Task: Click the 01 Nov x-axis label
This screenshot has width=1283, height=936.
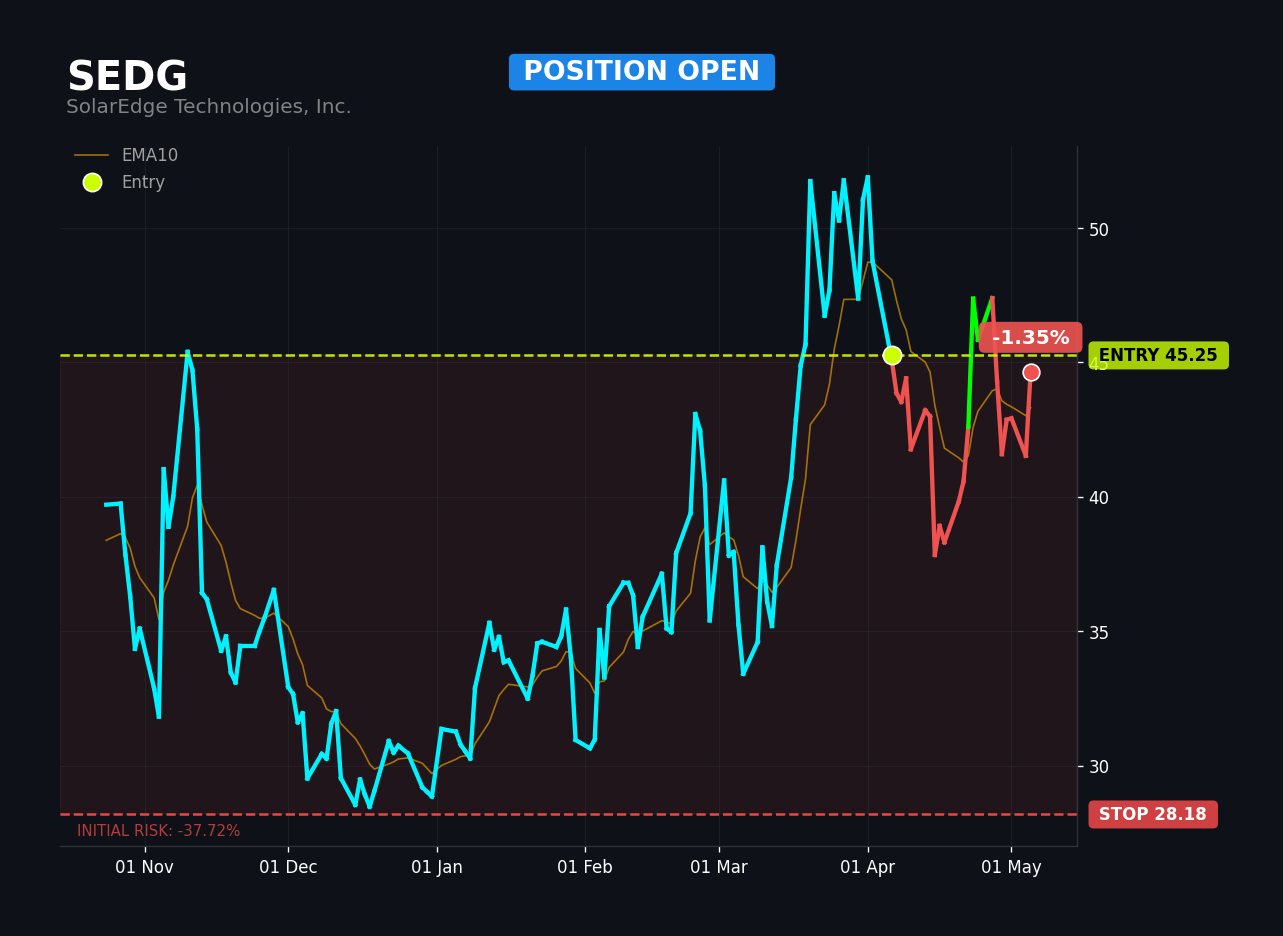Action: click(x=145, y=867)
